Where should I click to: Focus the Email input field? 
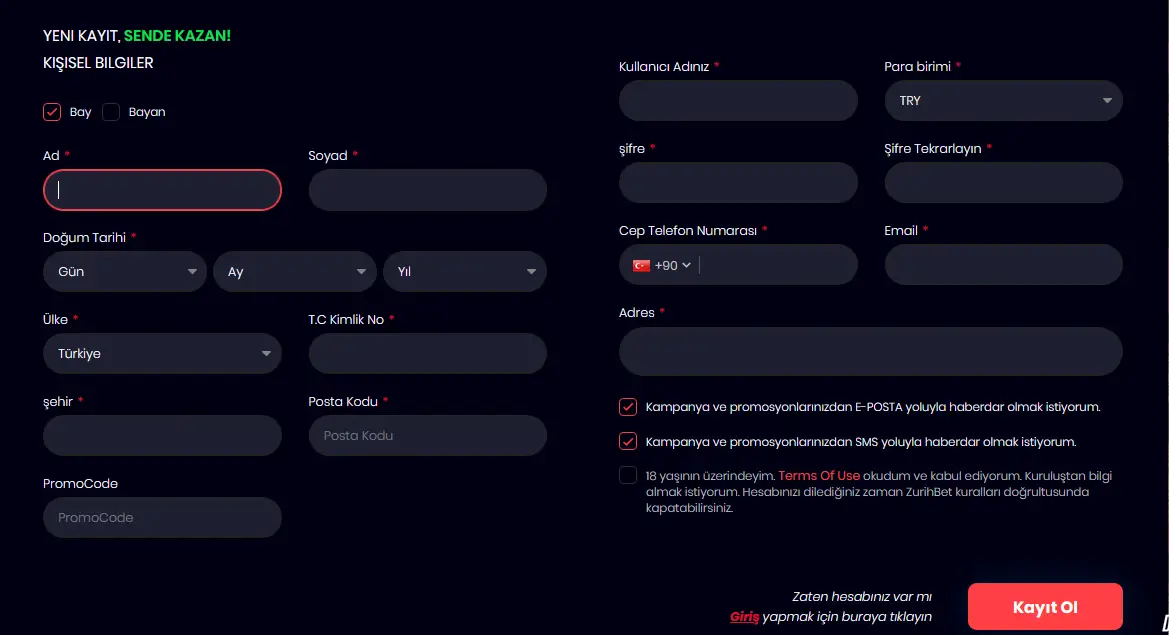coord(1003,265)
